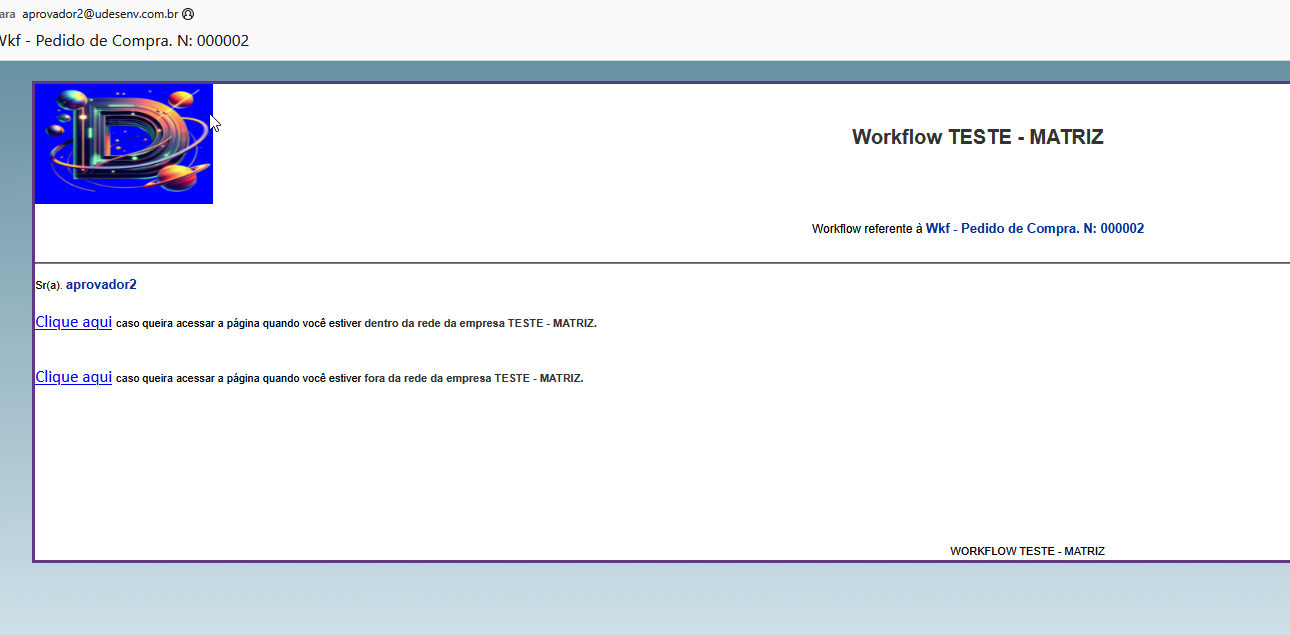This screenshot has width=1290, height=635.
Task: Click the Workflow referente à label text
Action: 866,228
